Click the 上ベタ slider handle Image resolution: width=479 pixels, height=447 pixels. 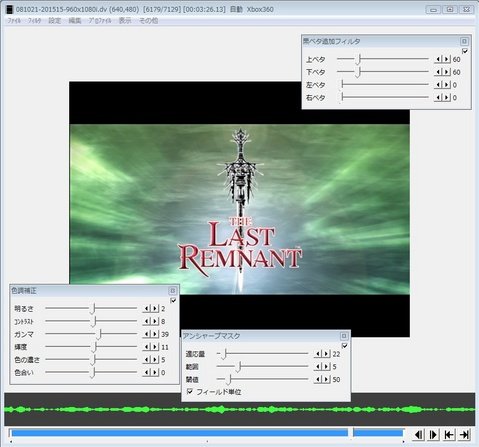(x=358, y=59)
